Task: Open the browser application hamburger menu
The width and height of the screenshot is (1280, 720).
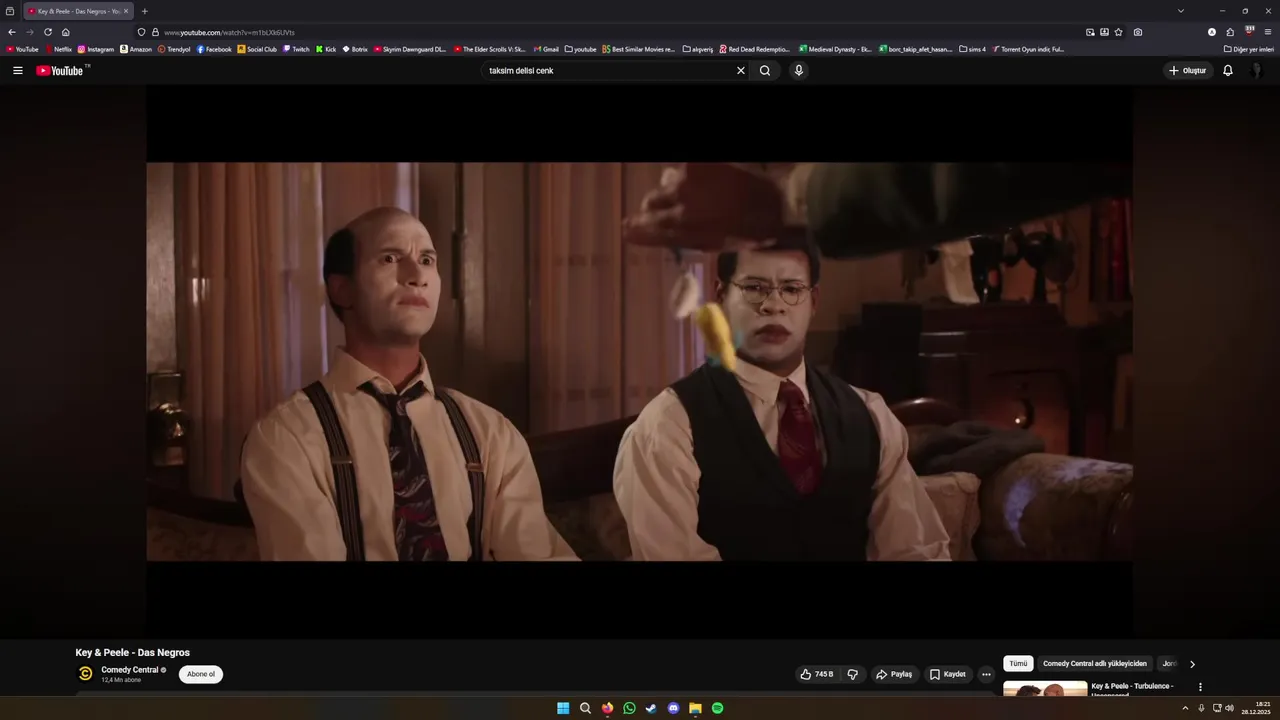Action: [1268, 32]
